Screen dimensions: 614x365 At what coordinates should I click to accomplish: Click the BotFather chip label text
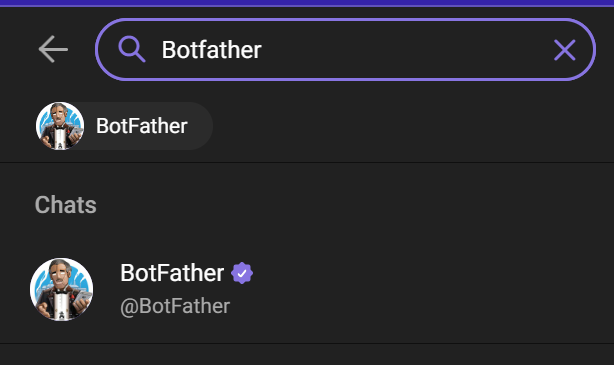click(142, 126)
